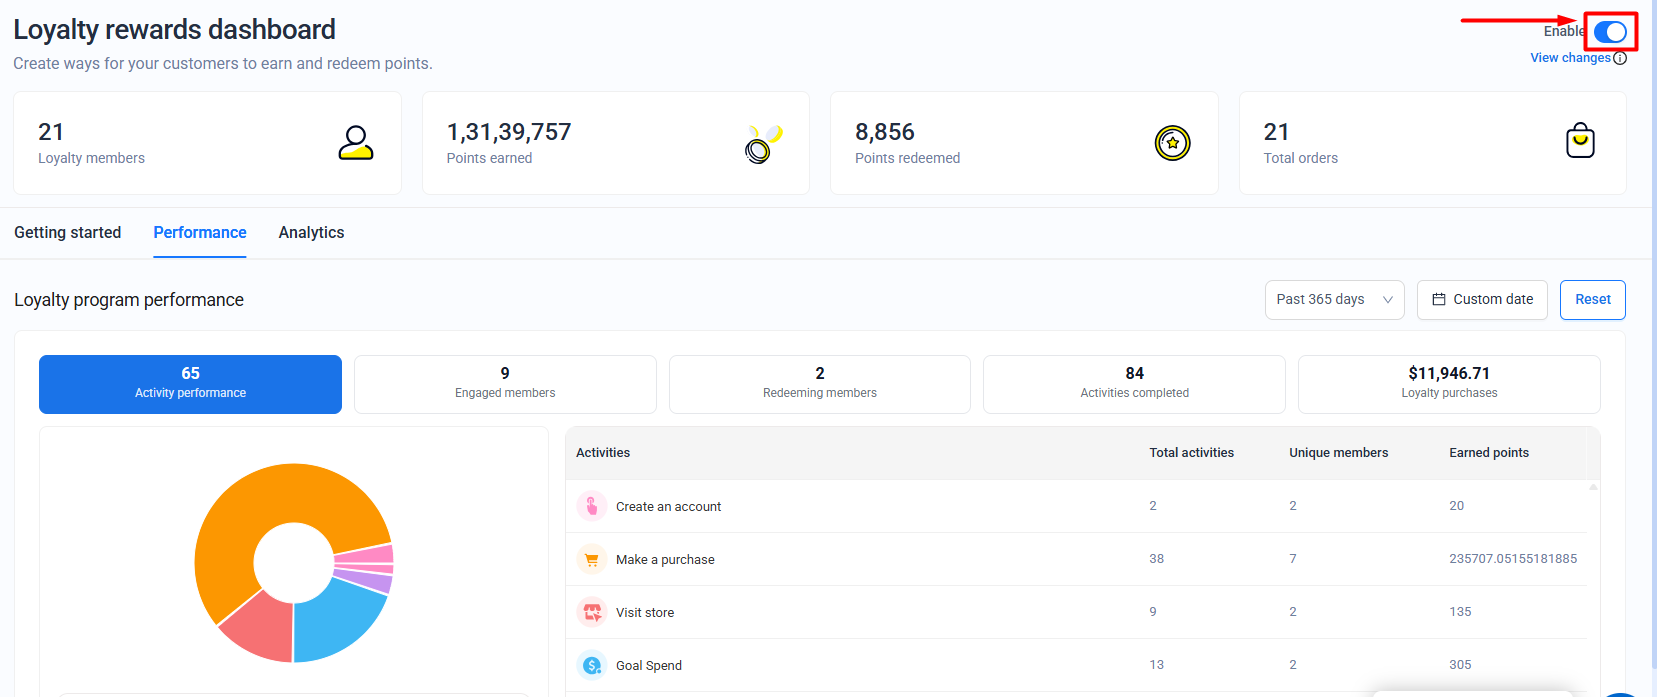Click the Points redeemed star coin icon
The width and height of the screenshot is (1657, 697).
click(x=1172, y=143)
